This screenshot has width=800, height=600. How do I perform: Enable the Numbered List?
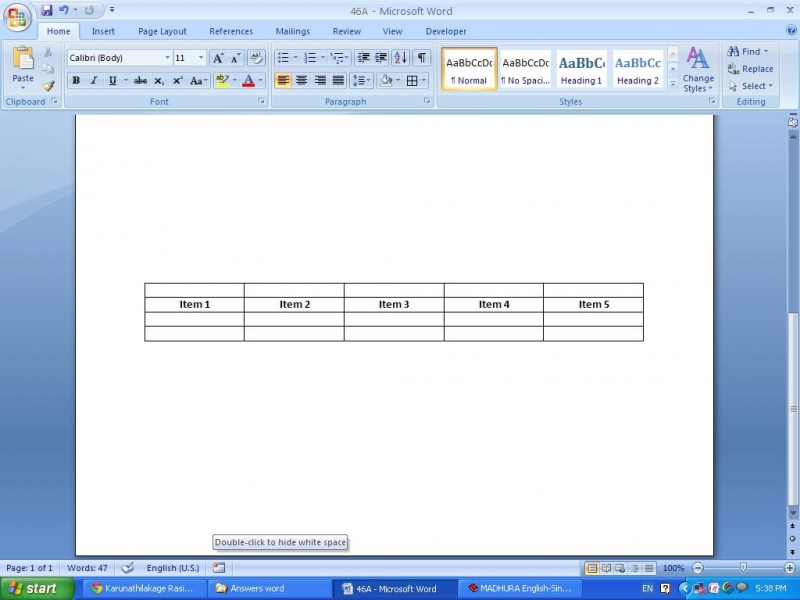tap(310, 57)
